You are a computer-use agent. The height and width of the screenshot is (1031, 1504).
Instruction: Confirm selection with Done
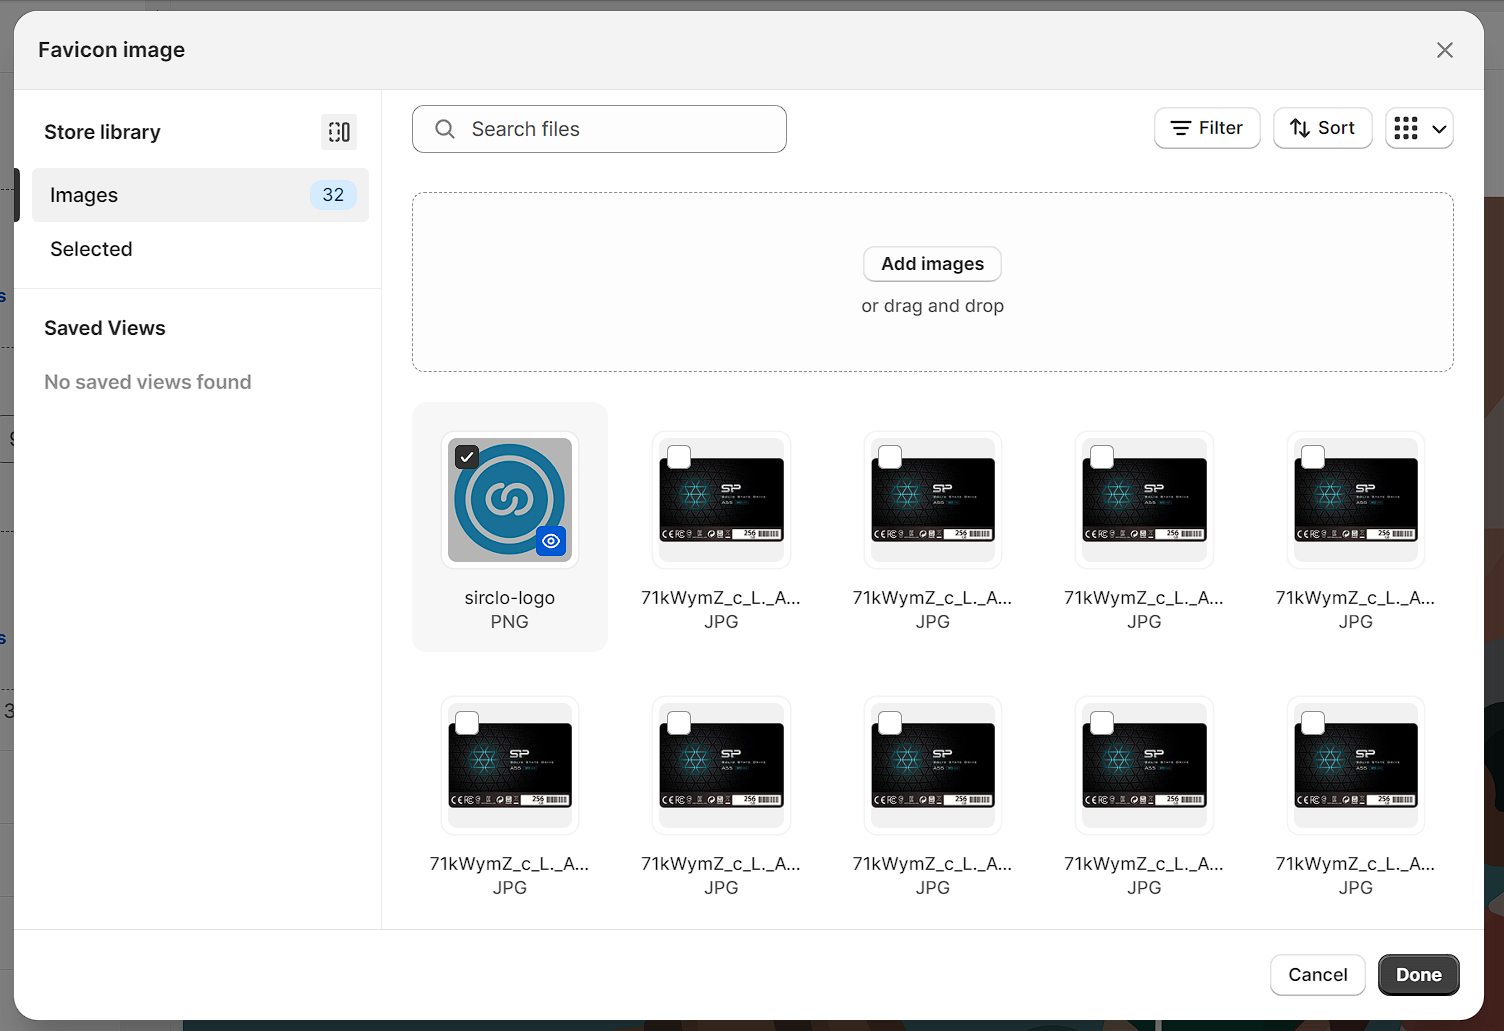tap(1418, 975)
